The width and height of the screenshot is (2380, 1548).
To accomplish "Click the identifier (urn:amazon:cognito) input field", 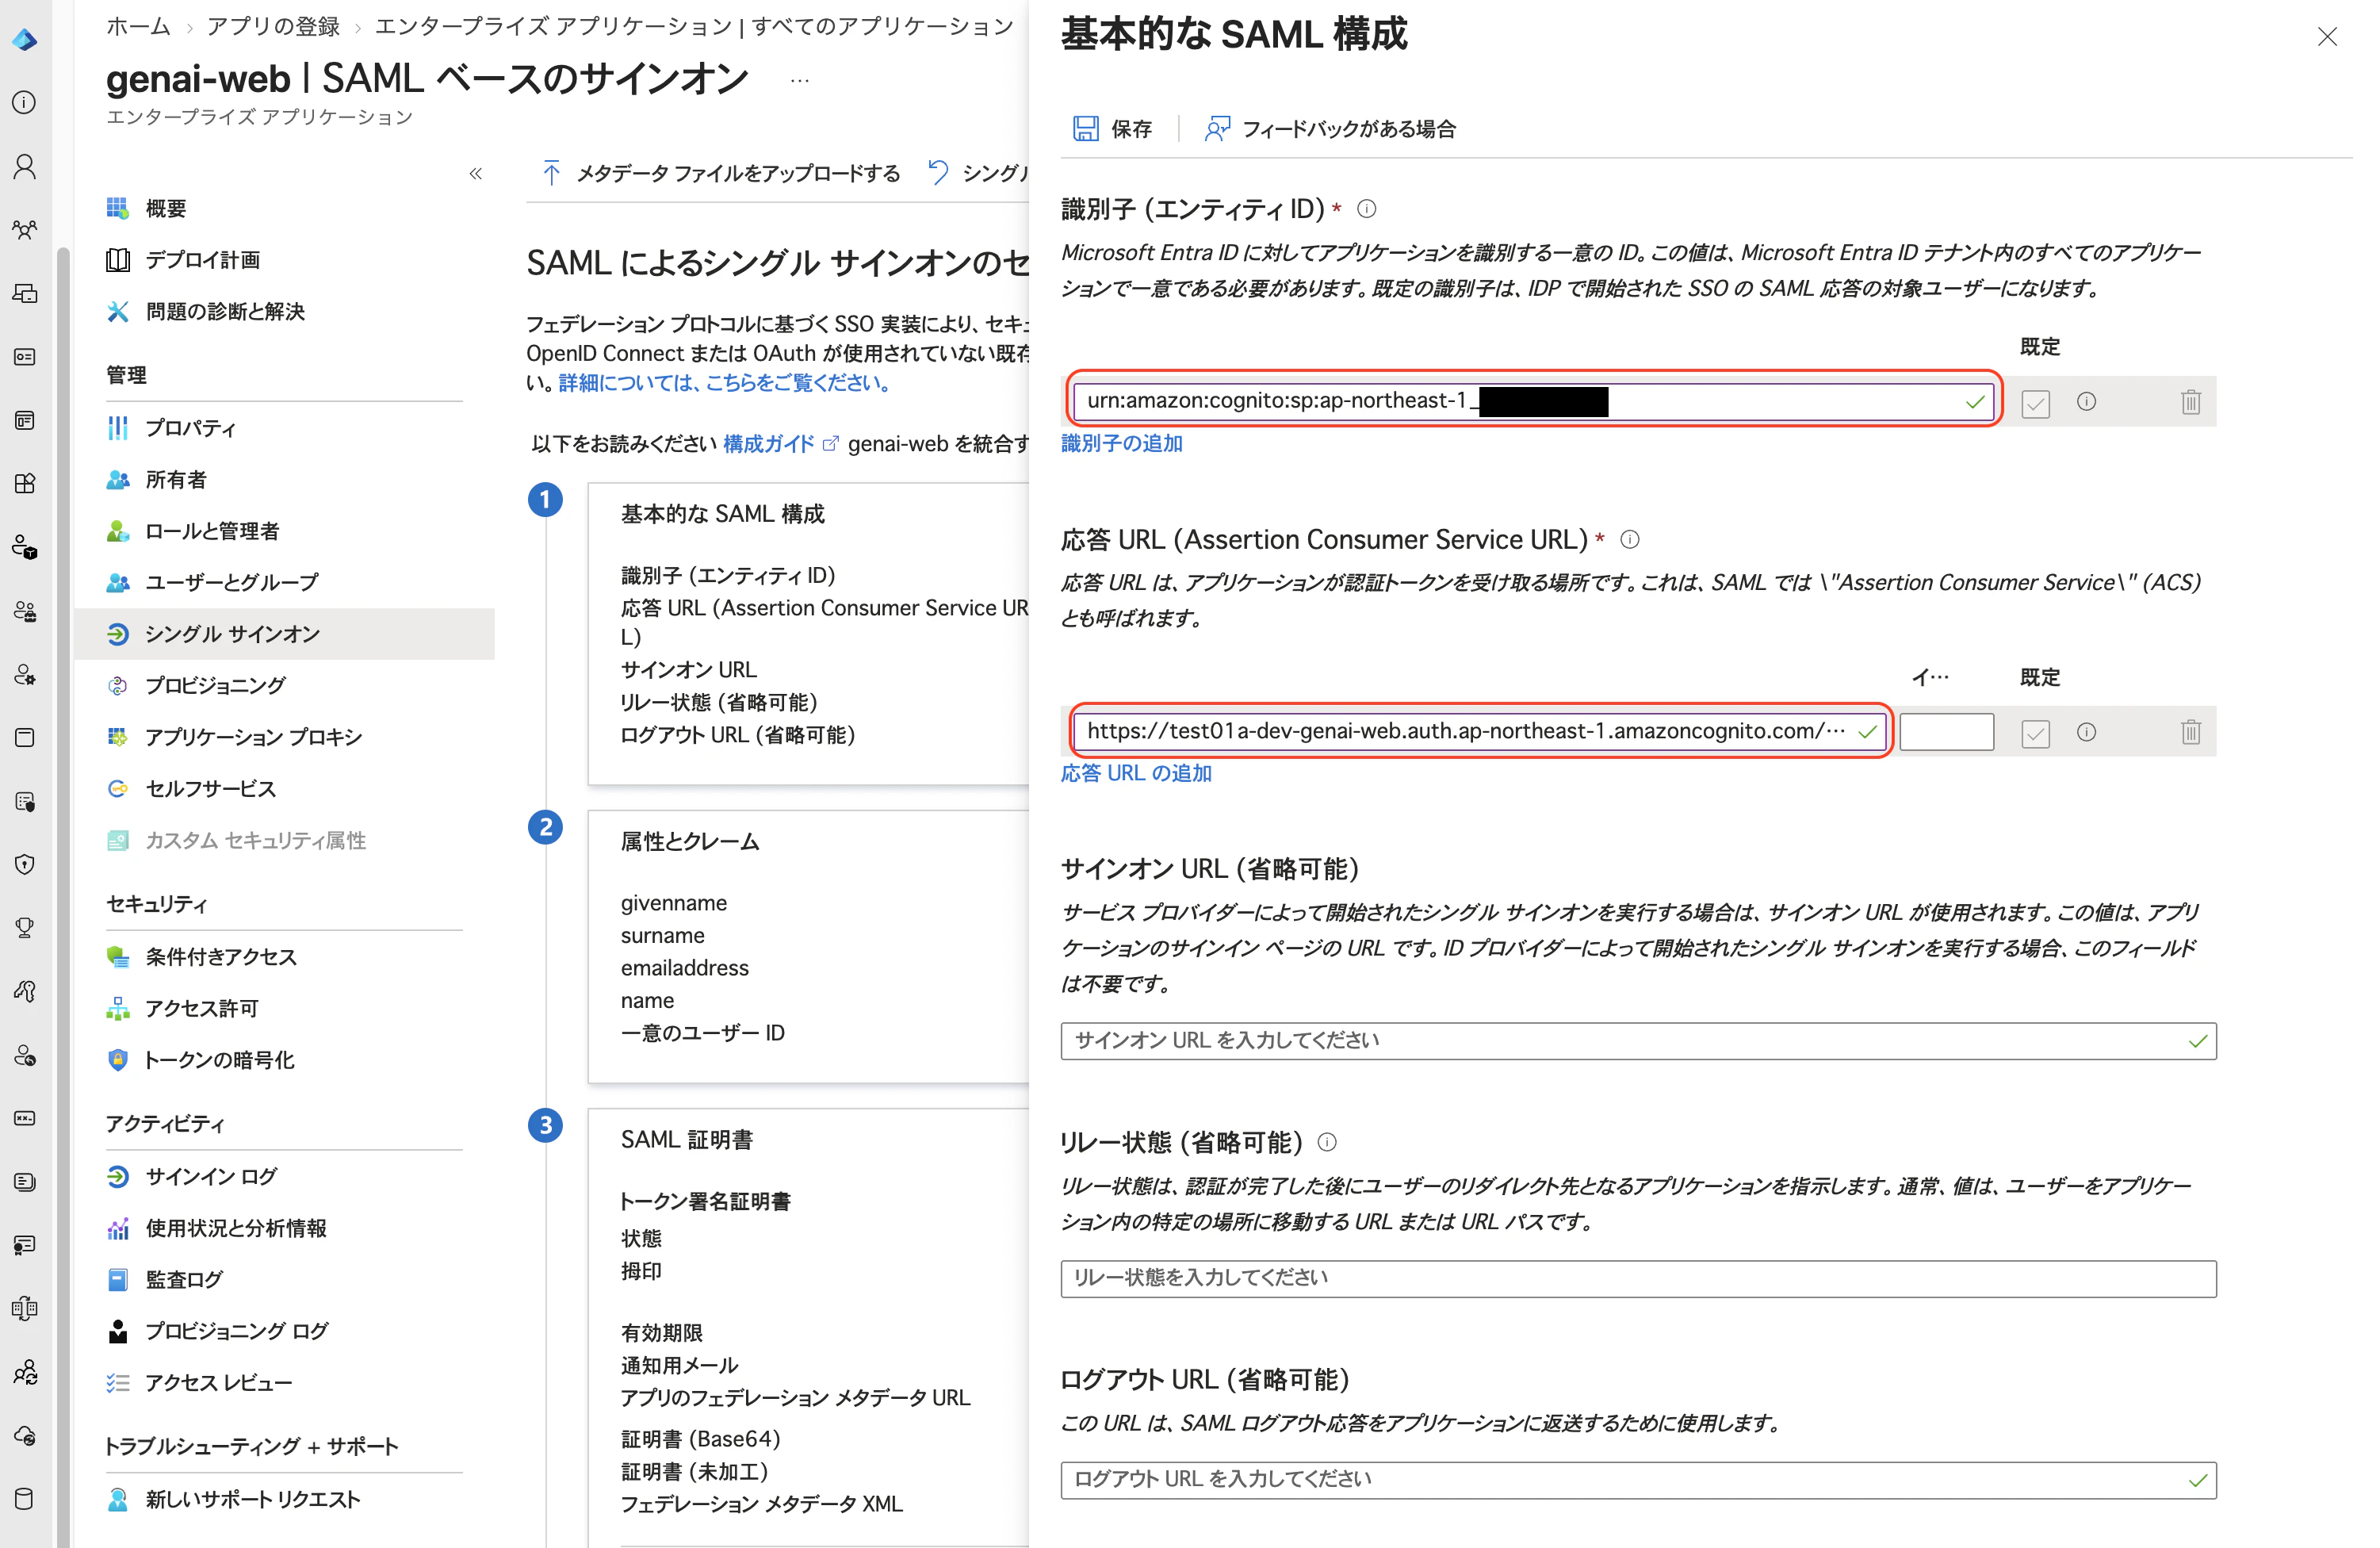I will pyautogui.click(x=1533, y=401).
